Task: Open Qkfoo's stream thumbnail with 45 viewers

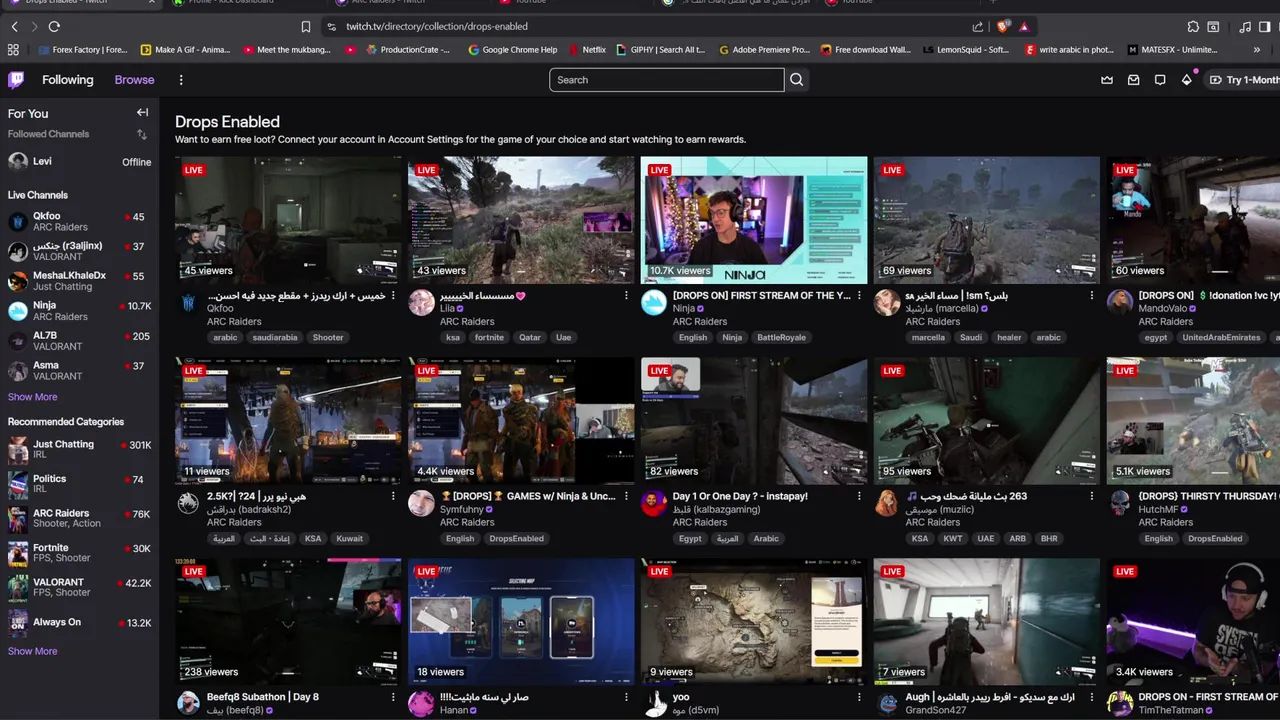Action: click(288, 220)
